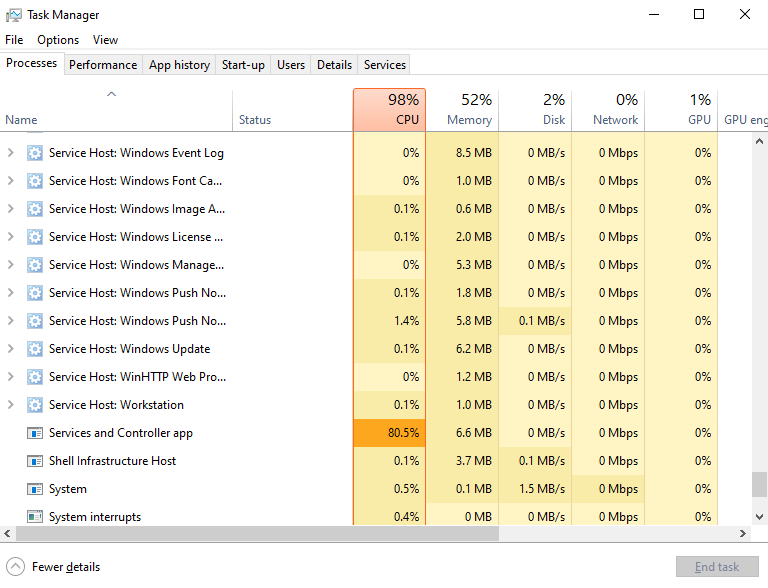This screenshot has height=588, width=768.
Task: Expand Service Host: Windows Font Ca...
Action: 10,181
